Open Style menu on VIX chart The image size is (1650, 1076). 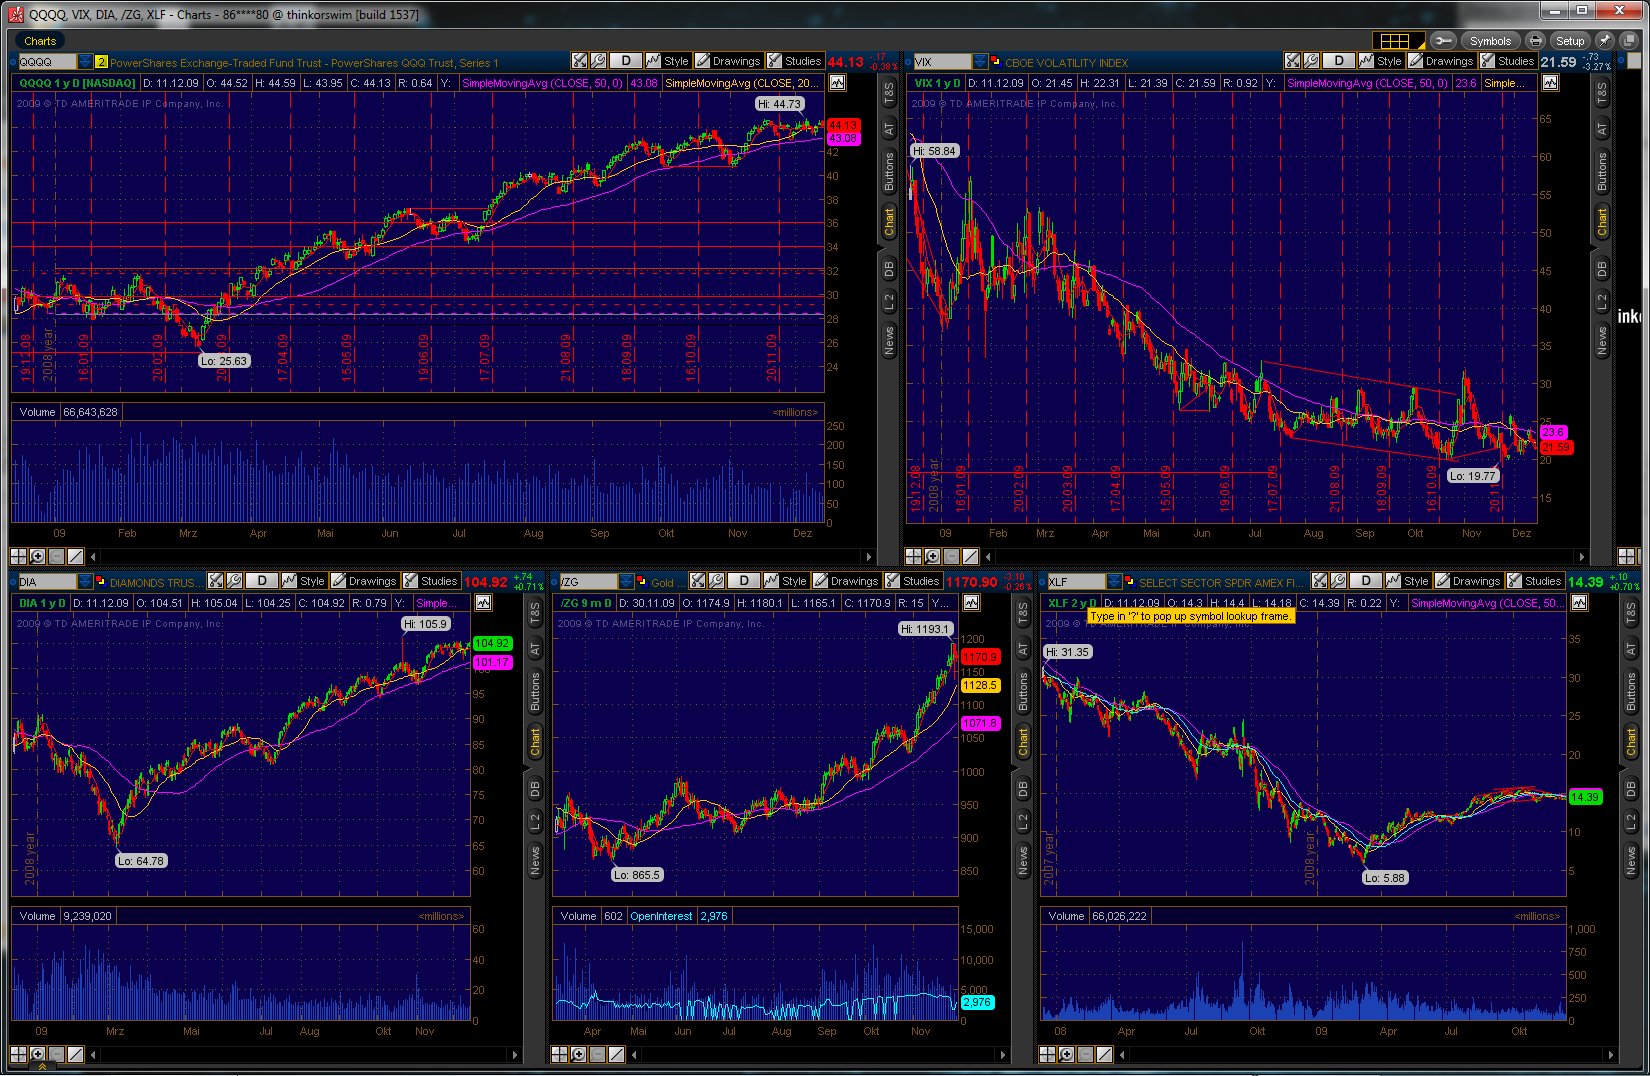coord(1381,61)
